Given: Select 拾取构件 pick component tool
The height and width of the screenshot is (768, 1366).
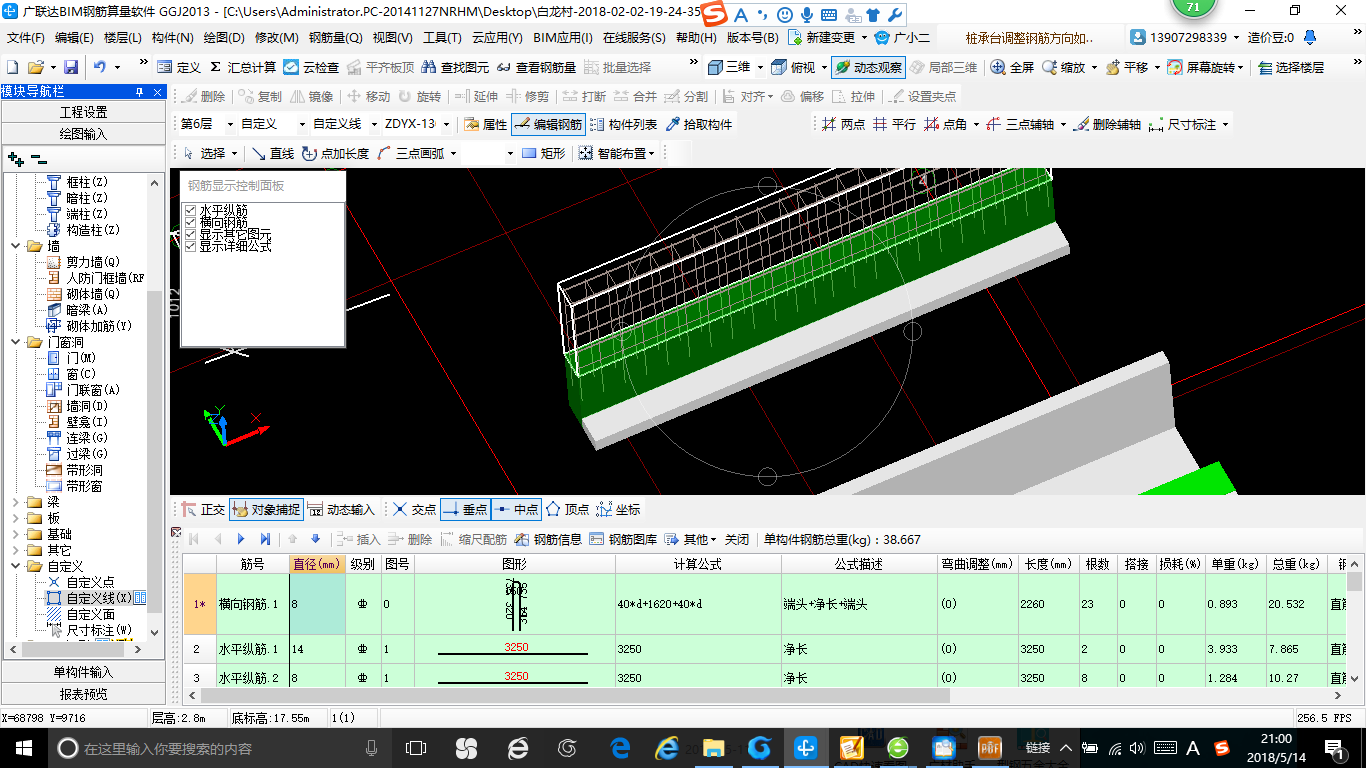Looking at the screenshot, I should pos(698,124).
